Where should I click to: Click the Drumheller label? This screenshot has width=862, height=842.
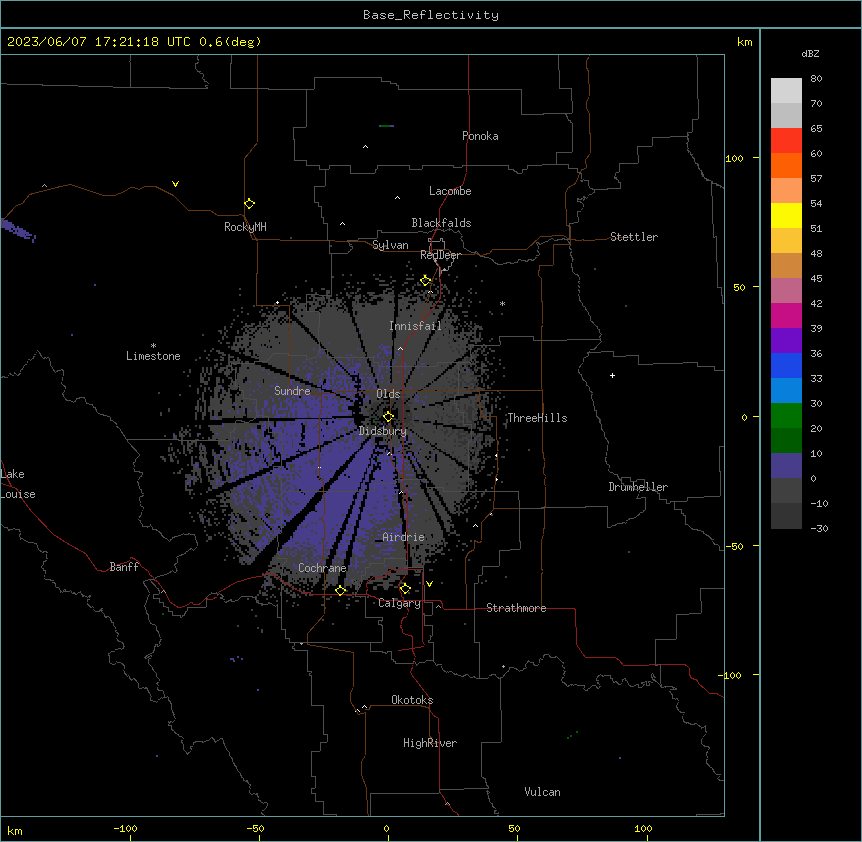click(638, 487)
